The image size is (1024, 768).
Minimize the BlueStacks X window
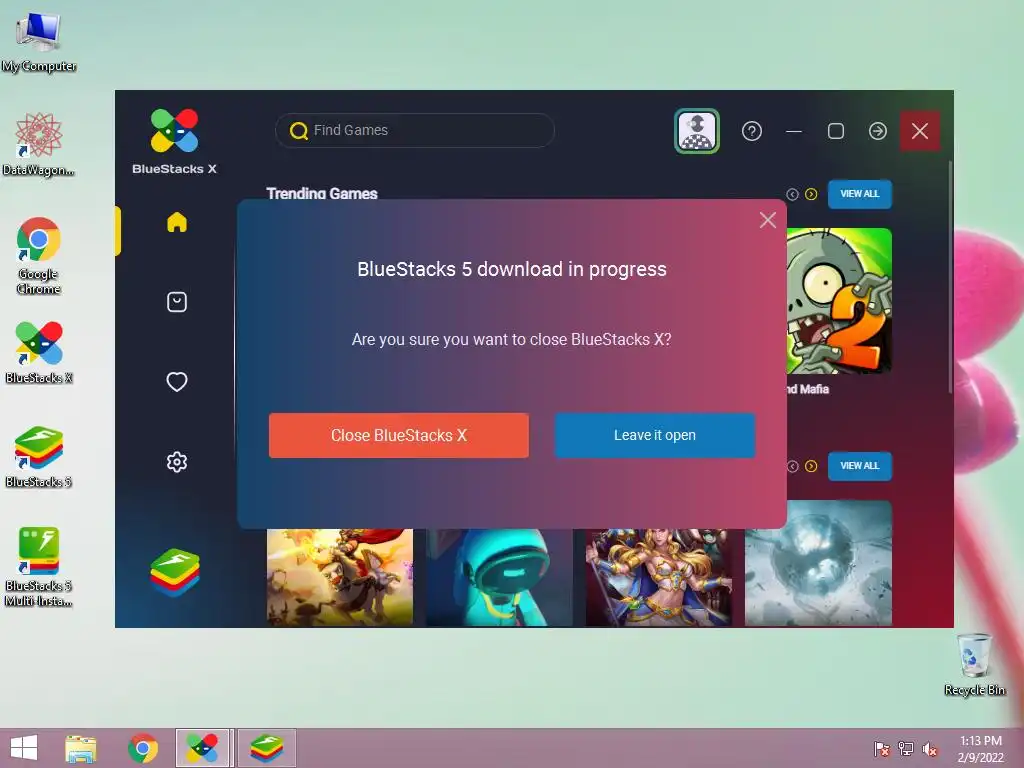(793, 131)
